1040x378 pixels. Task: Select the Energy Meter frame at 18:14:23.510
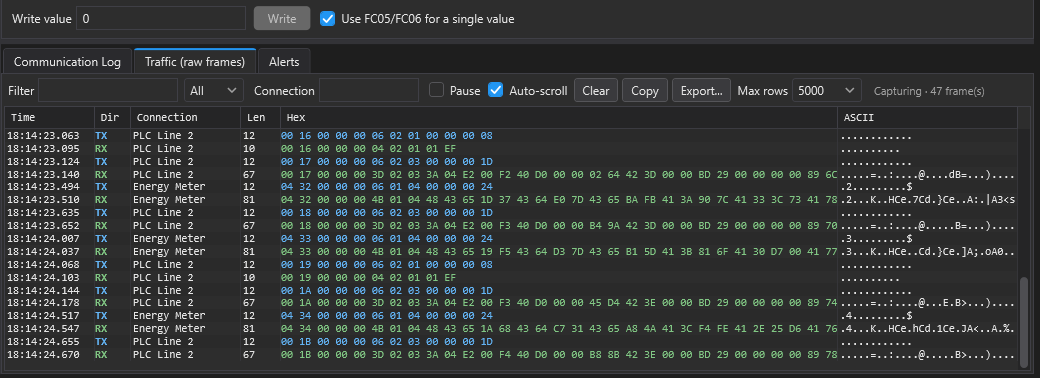(511, 200)
